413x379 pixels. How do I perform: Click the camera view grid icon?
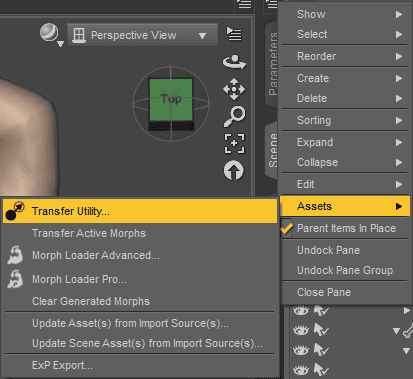(79, 35)
